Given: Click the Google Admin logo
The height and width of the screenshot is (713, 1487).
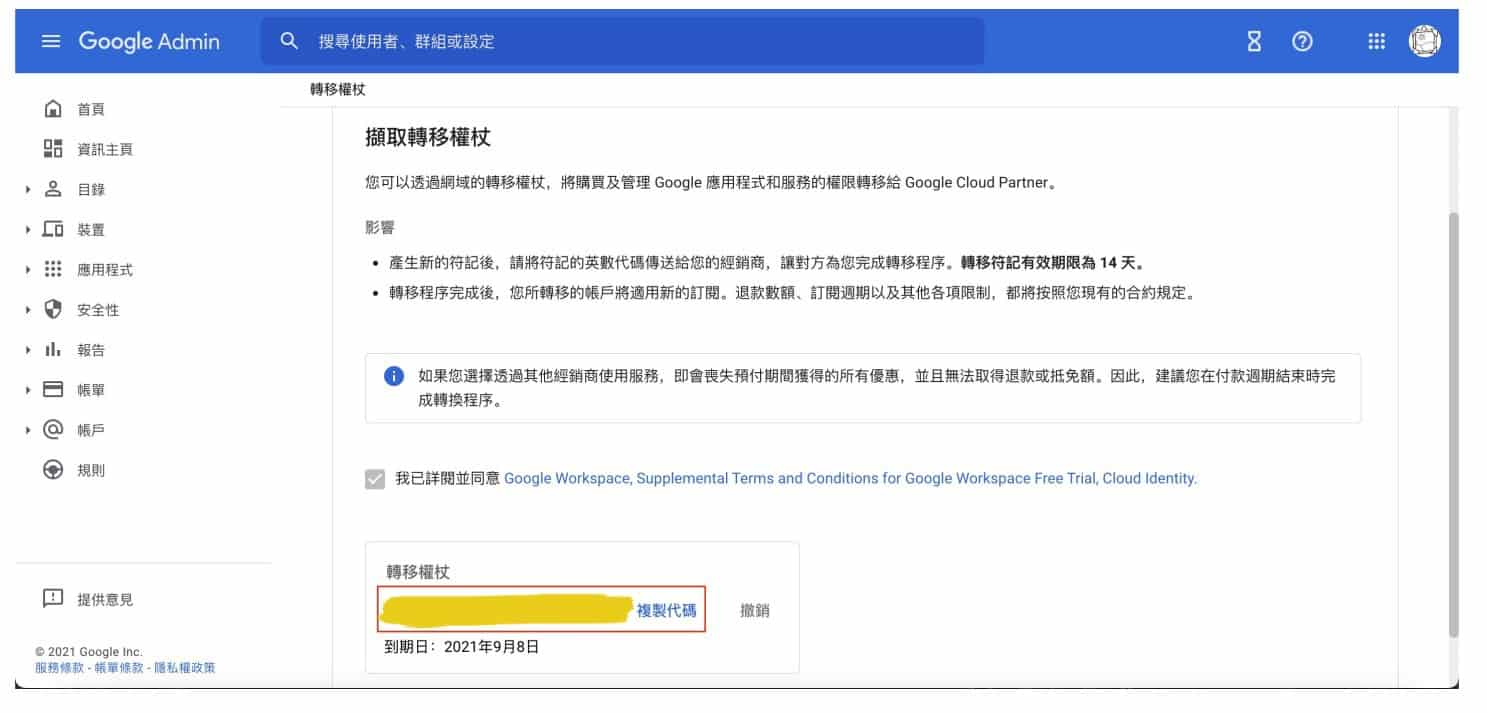Looking at the screenshot, I should [149, 42].
